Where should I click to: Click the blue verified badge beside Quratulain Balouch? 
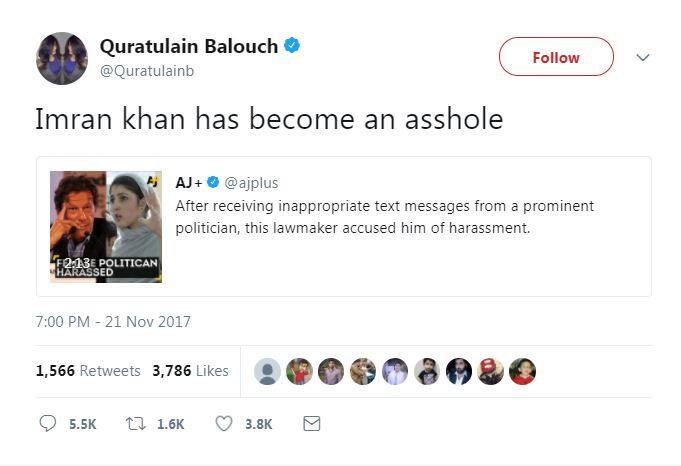pyautogui.click(x=292, y=46)
